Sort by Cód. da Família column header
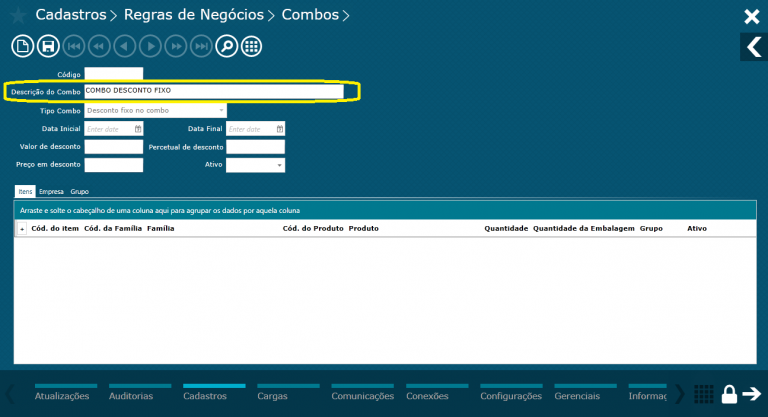Image resolution: width=768 pixels, height=417 pixels. (113, 228)
